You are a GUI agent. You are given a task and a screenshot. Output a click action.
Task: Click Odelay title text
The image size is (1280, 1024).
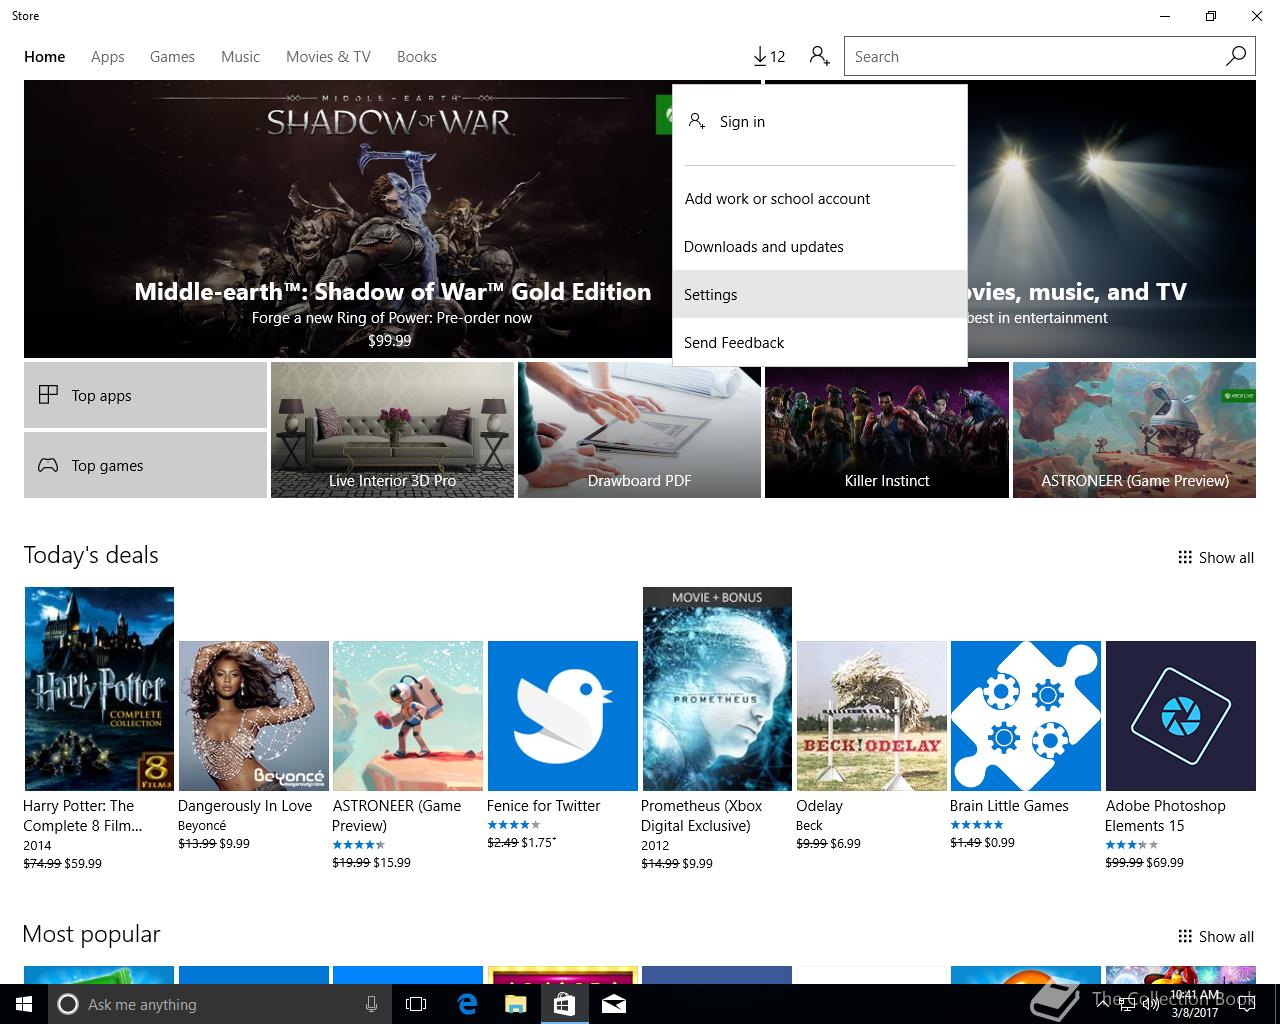click(819, 806)
